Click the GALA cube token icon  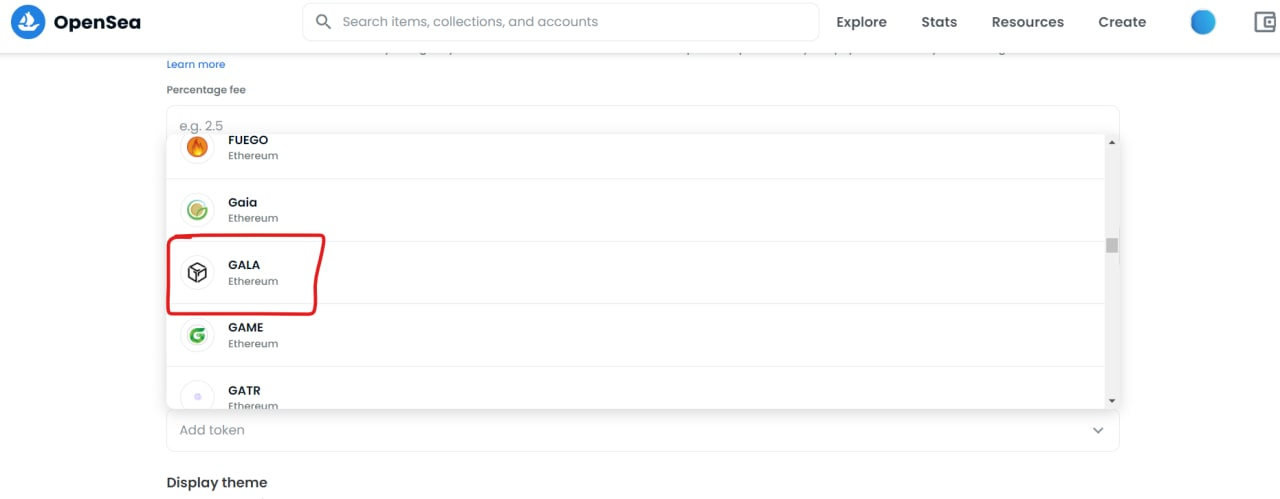(197, 272)
